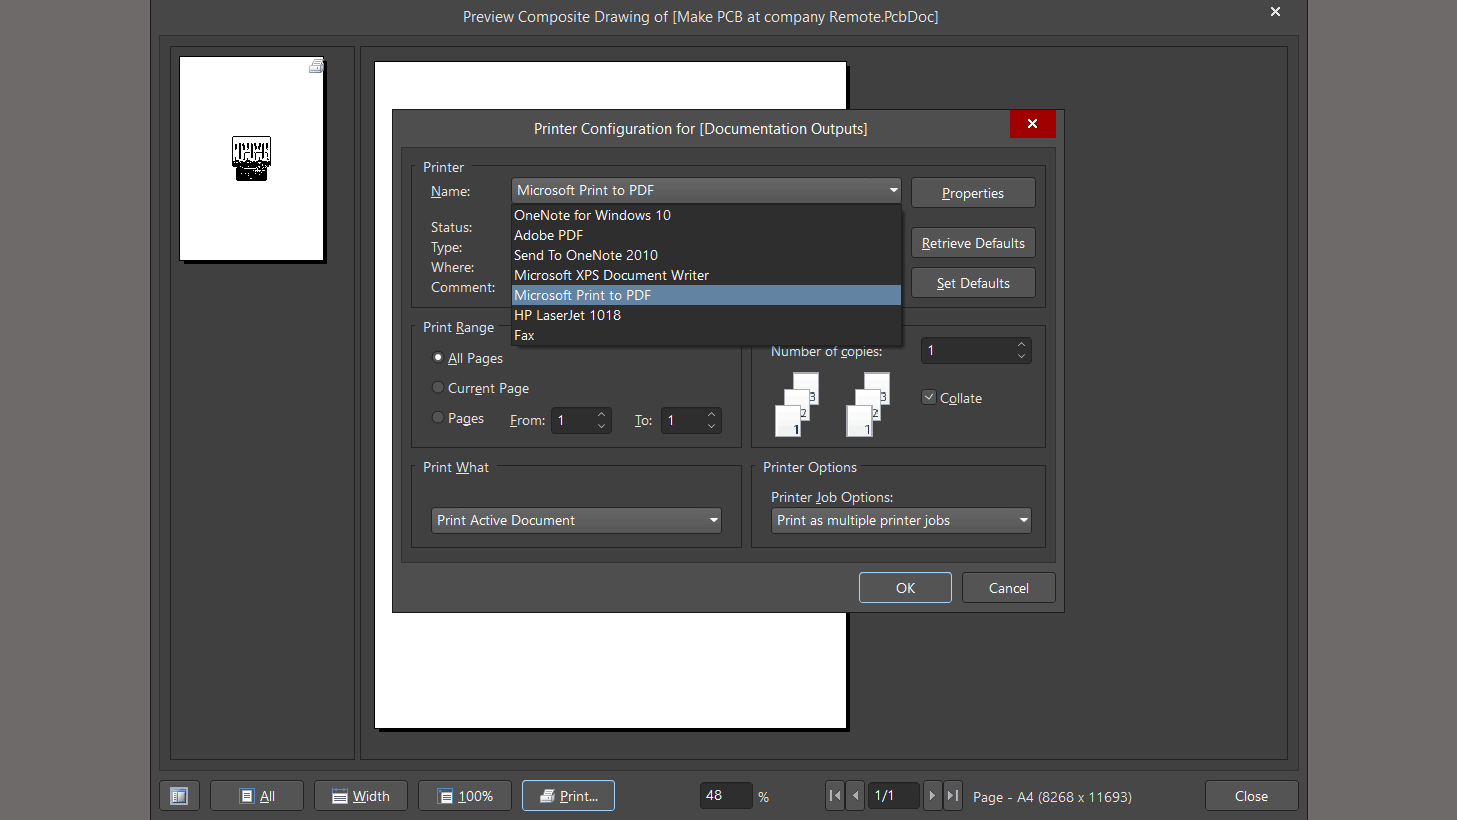The image size is (1457, 820).
Task: Go to the first page arrow
Action: click(835, 796)
